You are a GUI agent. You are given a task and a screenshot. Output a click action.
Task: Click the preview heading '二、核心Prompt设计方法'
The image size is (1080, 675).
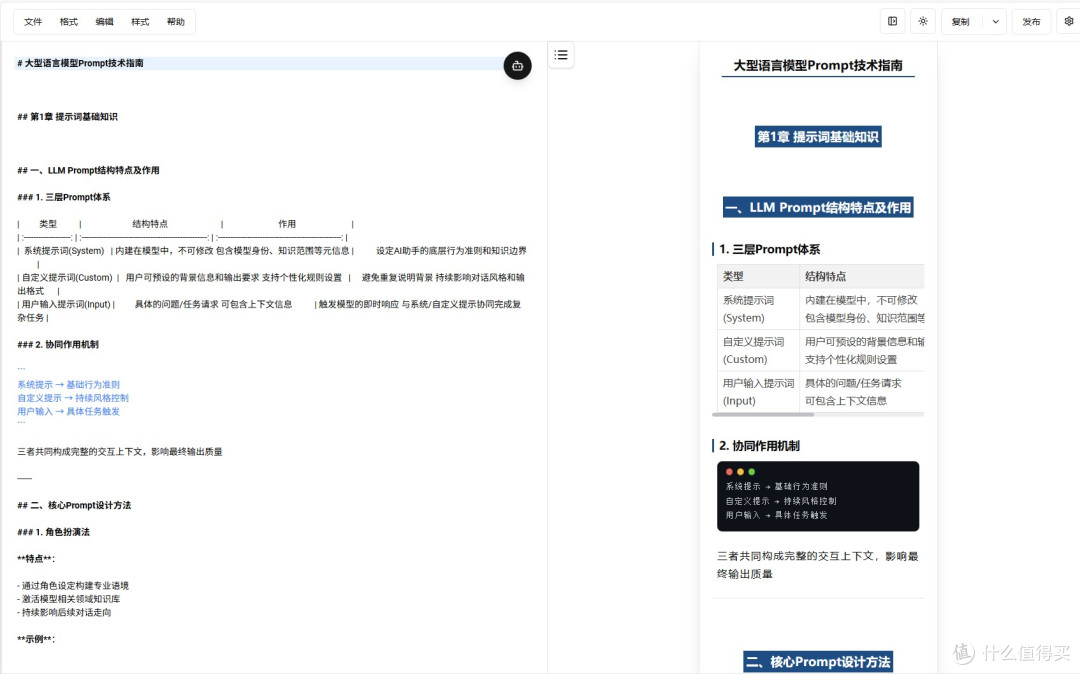(x=818, y=662)
